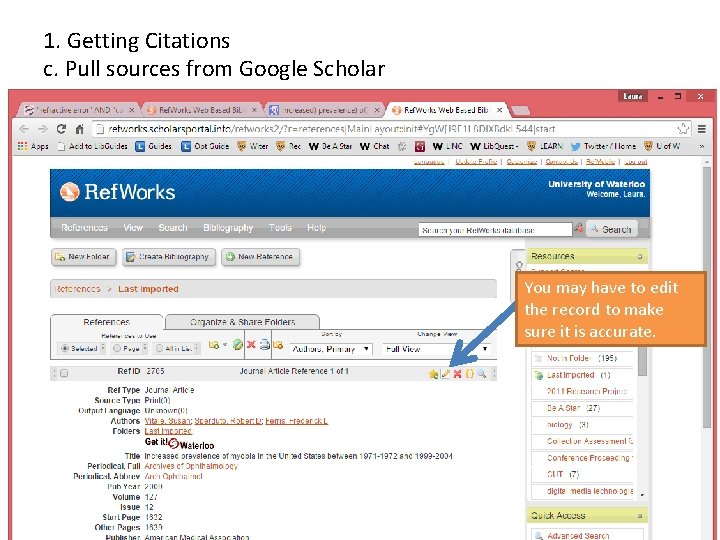The height and width of the screenshot is (540, 720).
Task: Click the green globe icon in references toolbar
Action: [237, 344]
